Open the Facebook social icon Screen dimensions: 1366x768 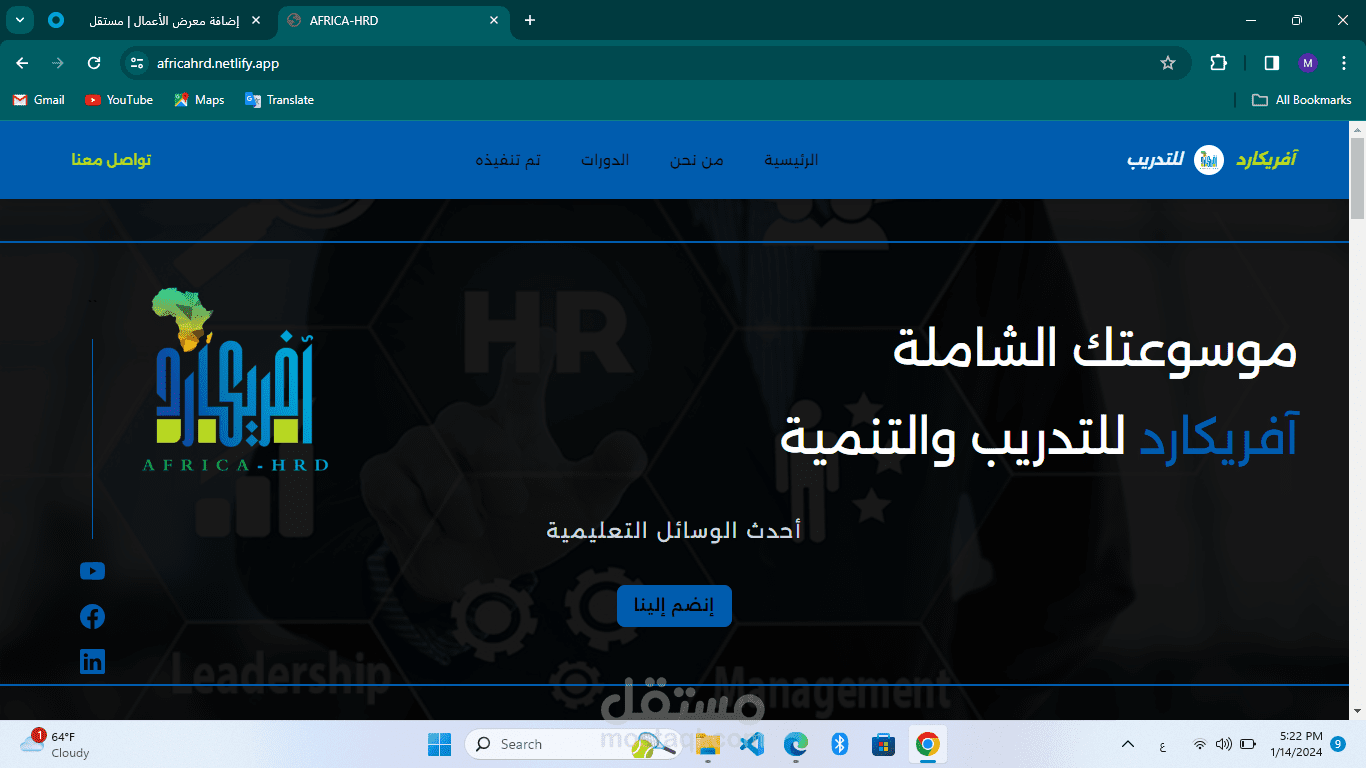tap(92, 617)
